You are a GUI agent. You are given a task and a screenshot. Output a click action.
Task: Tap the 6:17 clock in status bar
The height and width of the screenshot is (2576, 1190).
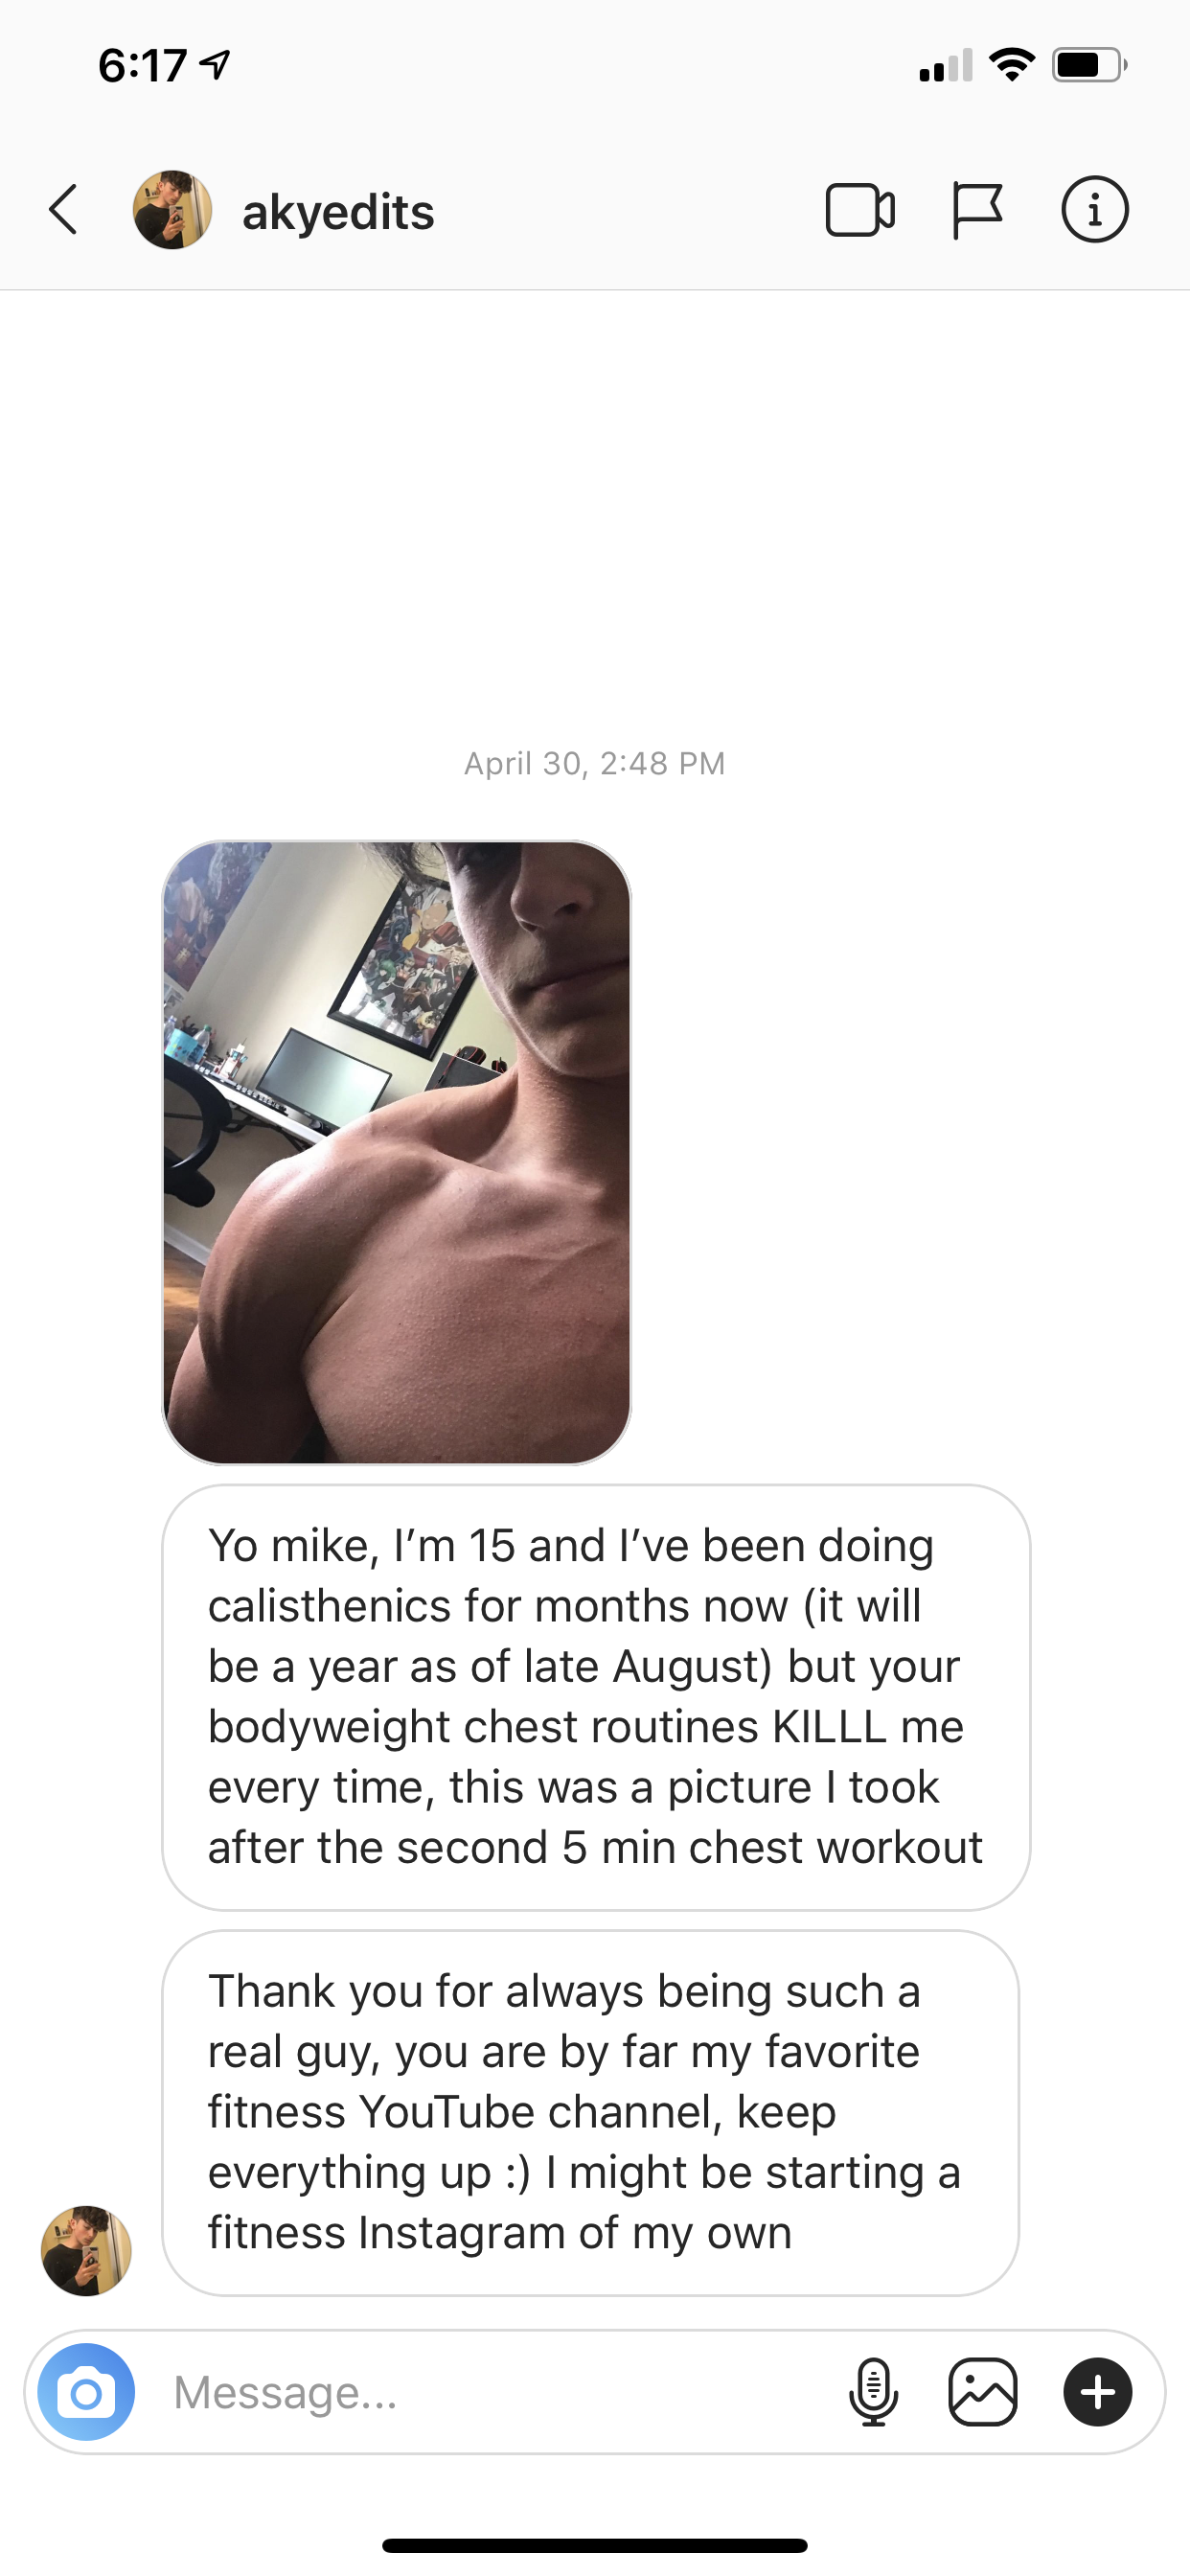[x=142, y=66]
